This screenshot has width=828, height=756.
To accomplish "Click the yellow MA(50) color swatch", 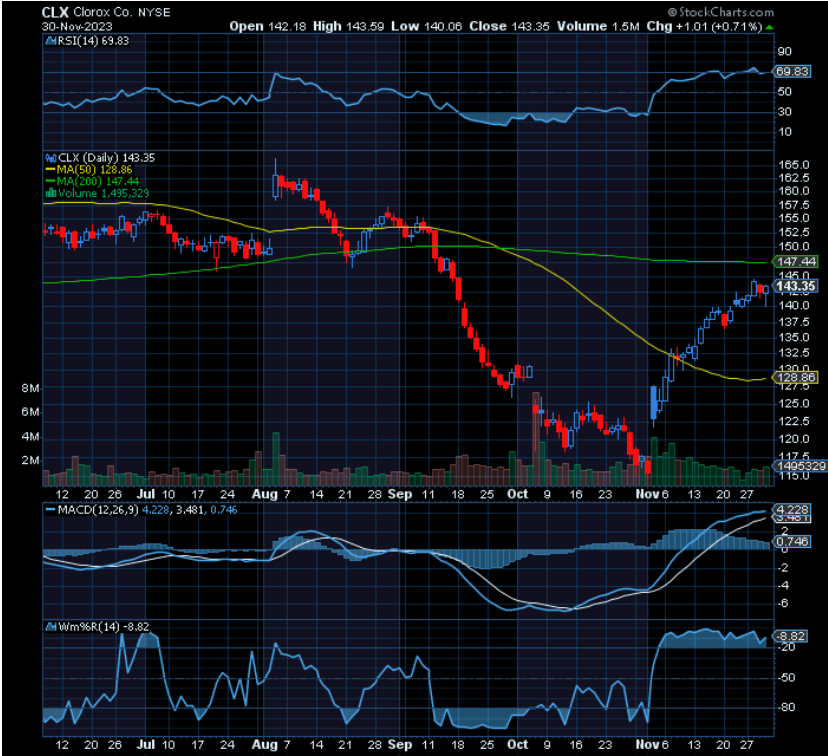I will coord(49,169).
